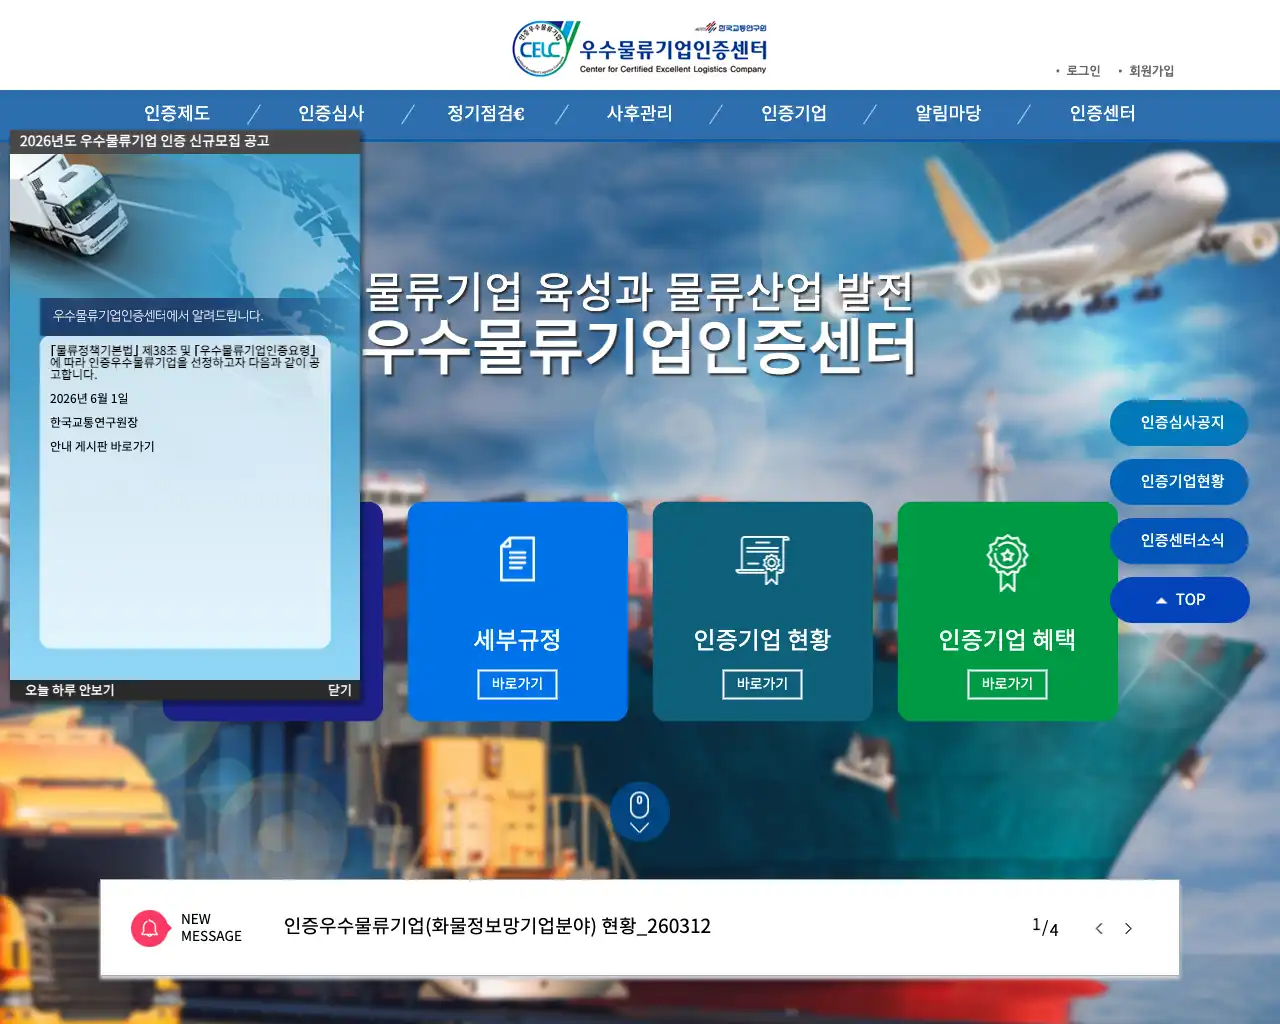Click the NEW MESSAGE label
This screenshot has width=1280, height=1024.
click(x=211, y=928)
